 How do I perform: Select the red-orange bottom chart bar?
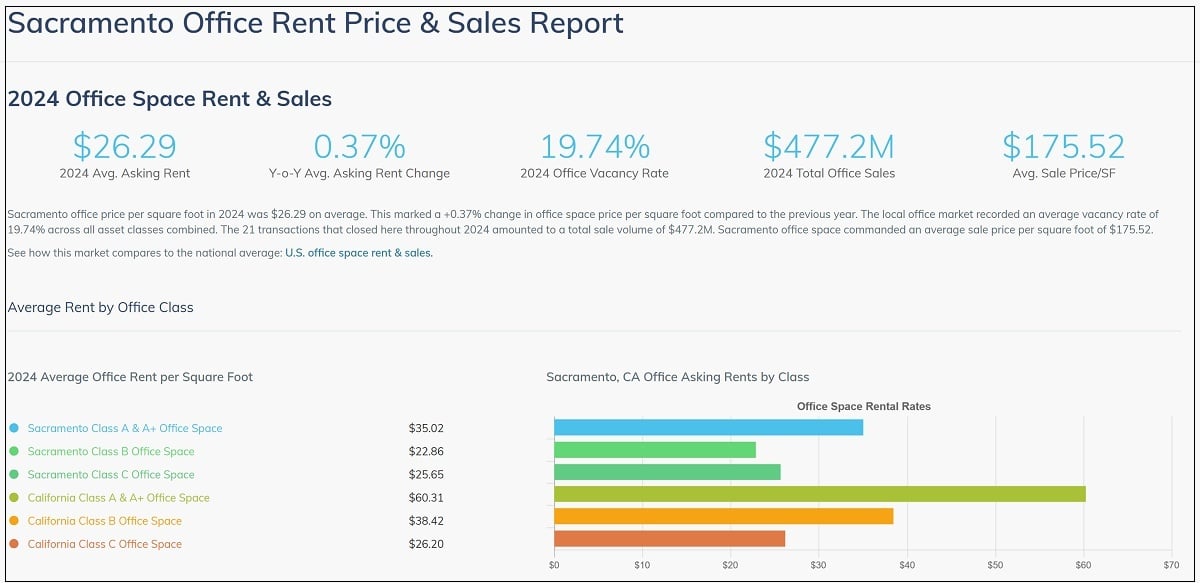(x=669, y=539)
